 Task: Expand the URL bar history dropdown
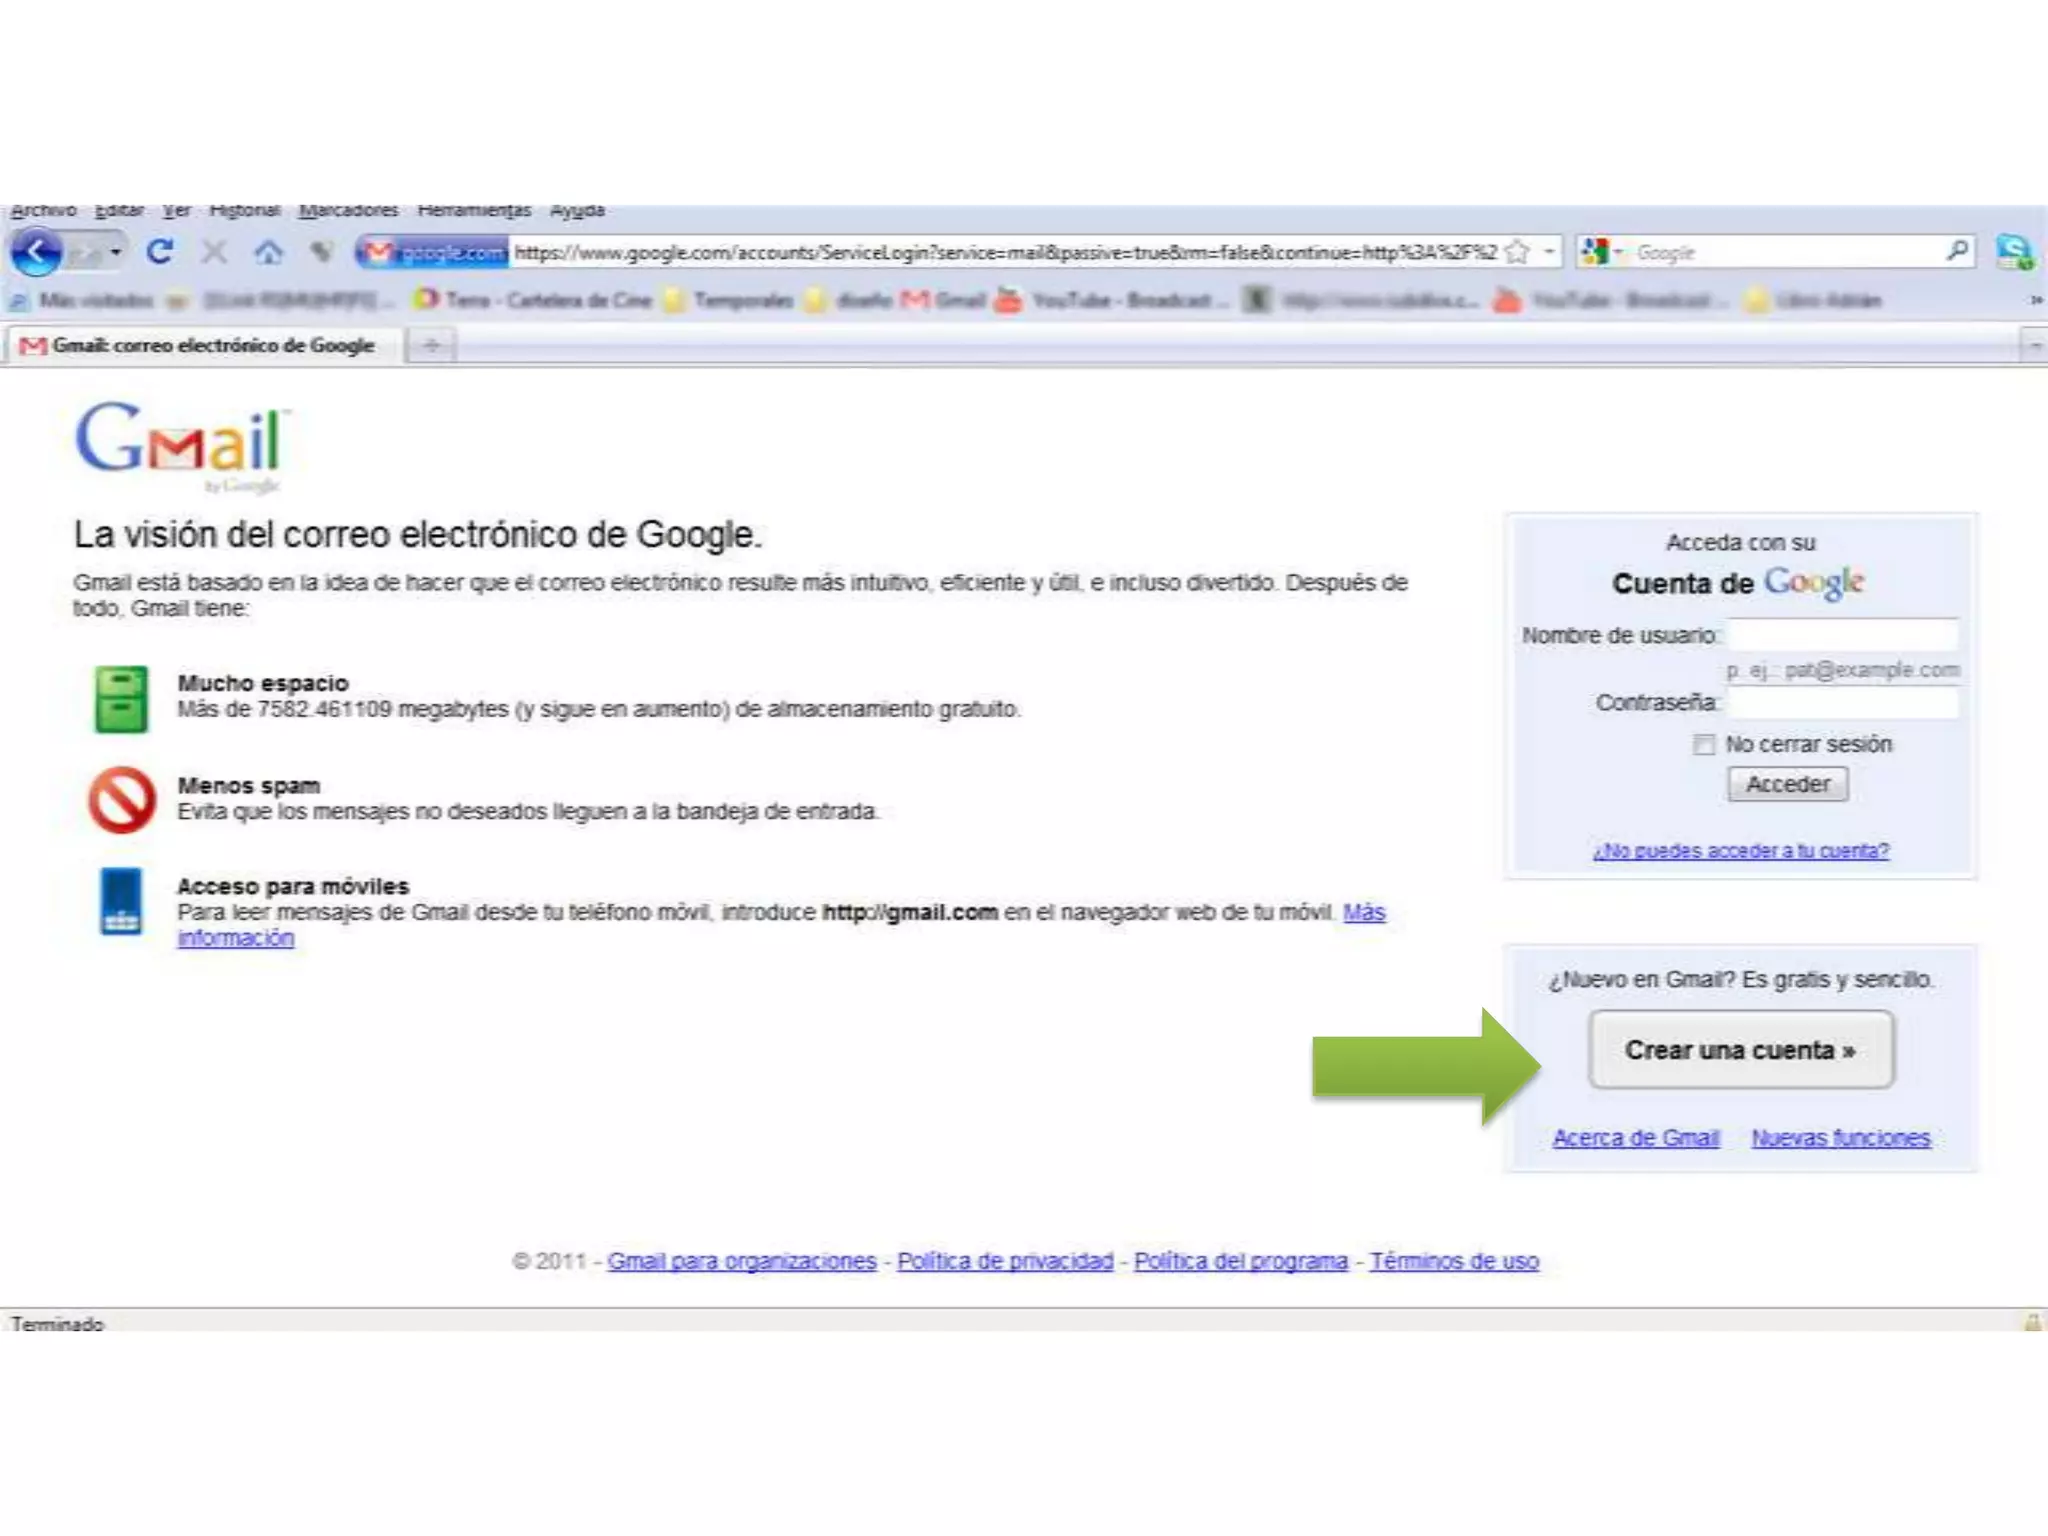click(1549, 252)
